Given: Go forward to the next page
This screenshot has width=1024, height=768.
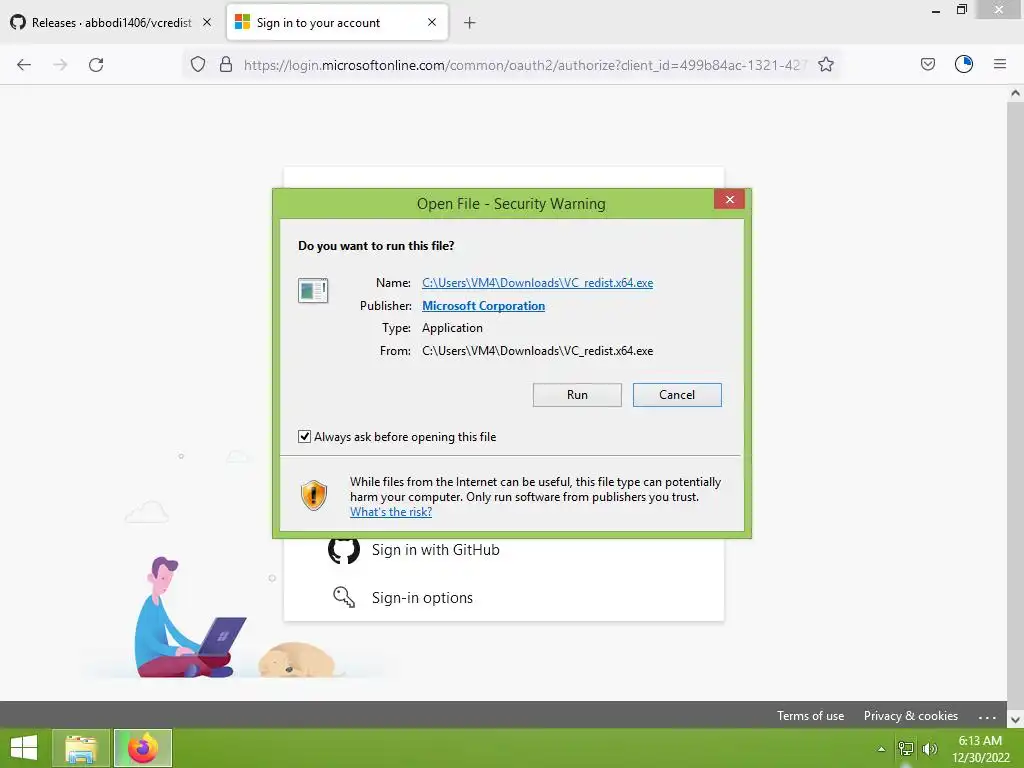Looking at the screenshot, I should tap(60, 65).
